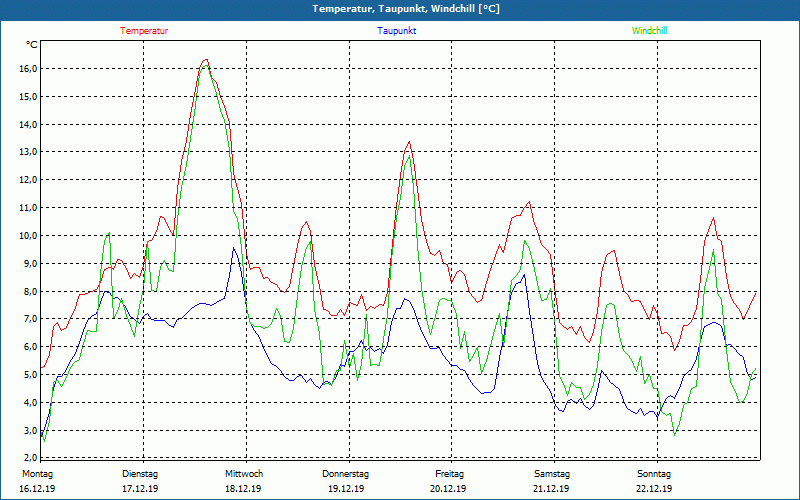Viewport: 800px width, 500px height.
Task: Click the 12,0 y-axis value
Action: [x=29, y=180]
